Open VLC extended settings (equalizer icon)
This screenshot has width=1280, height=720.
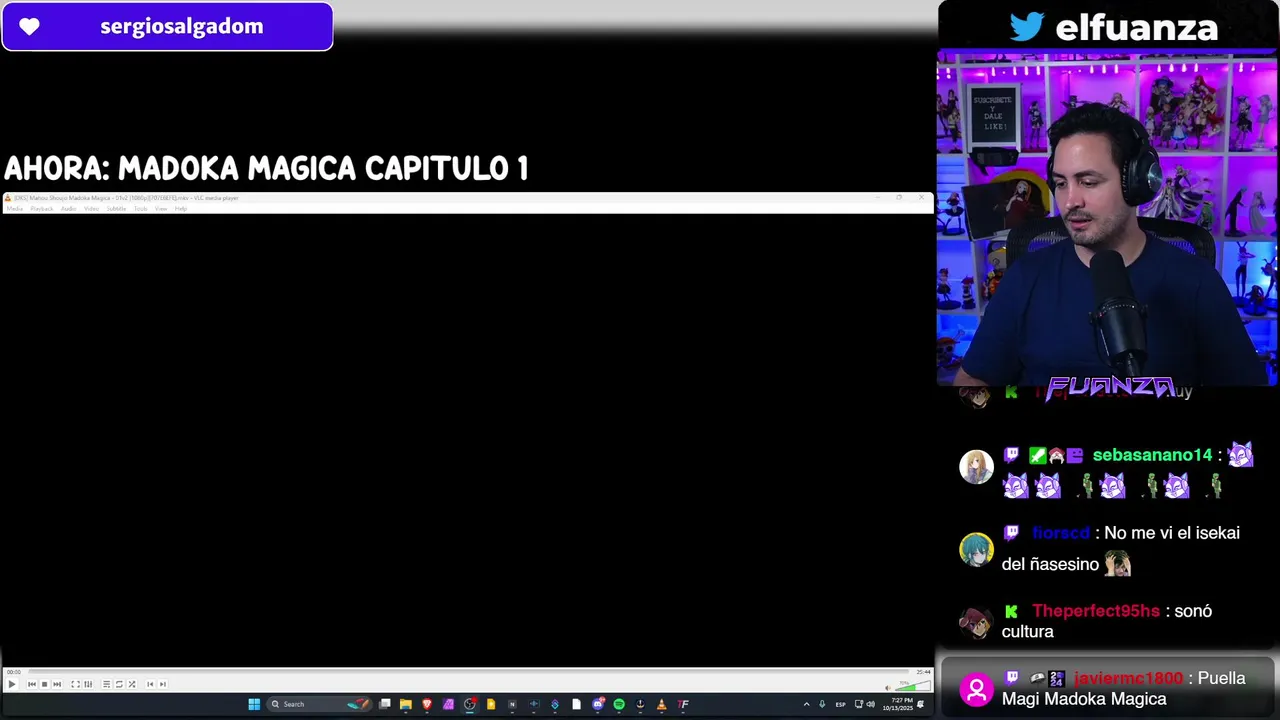click(88, 684)
